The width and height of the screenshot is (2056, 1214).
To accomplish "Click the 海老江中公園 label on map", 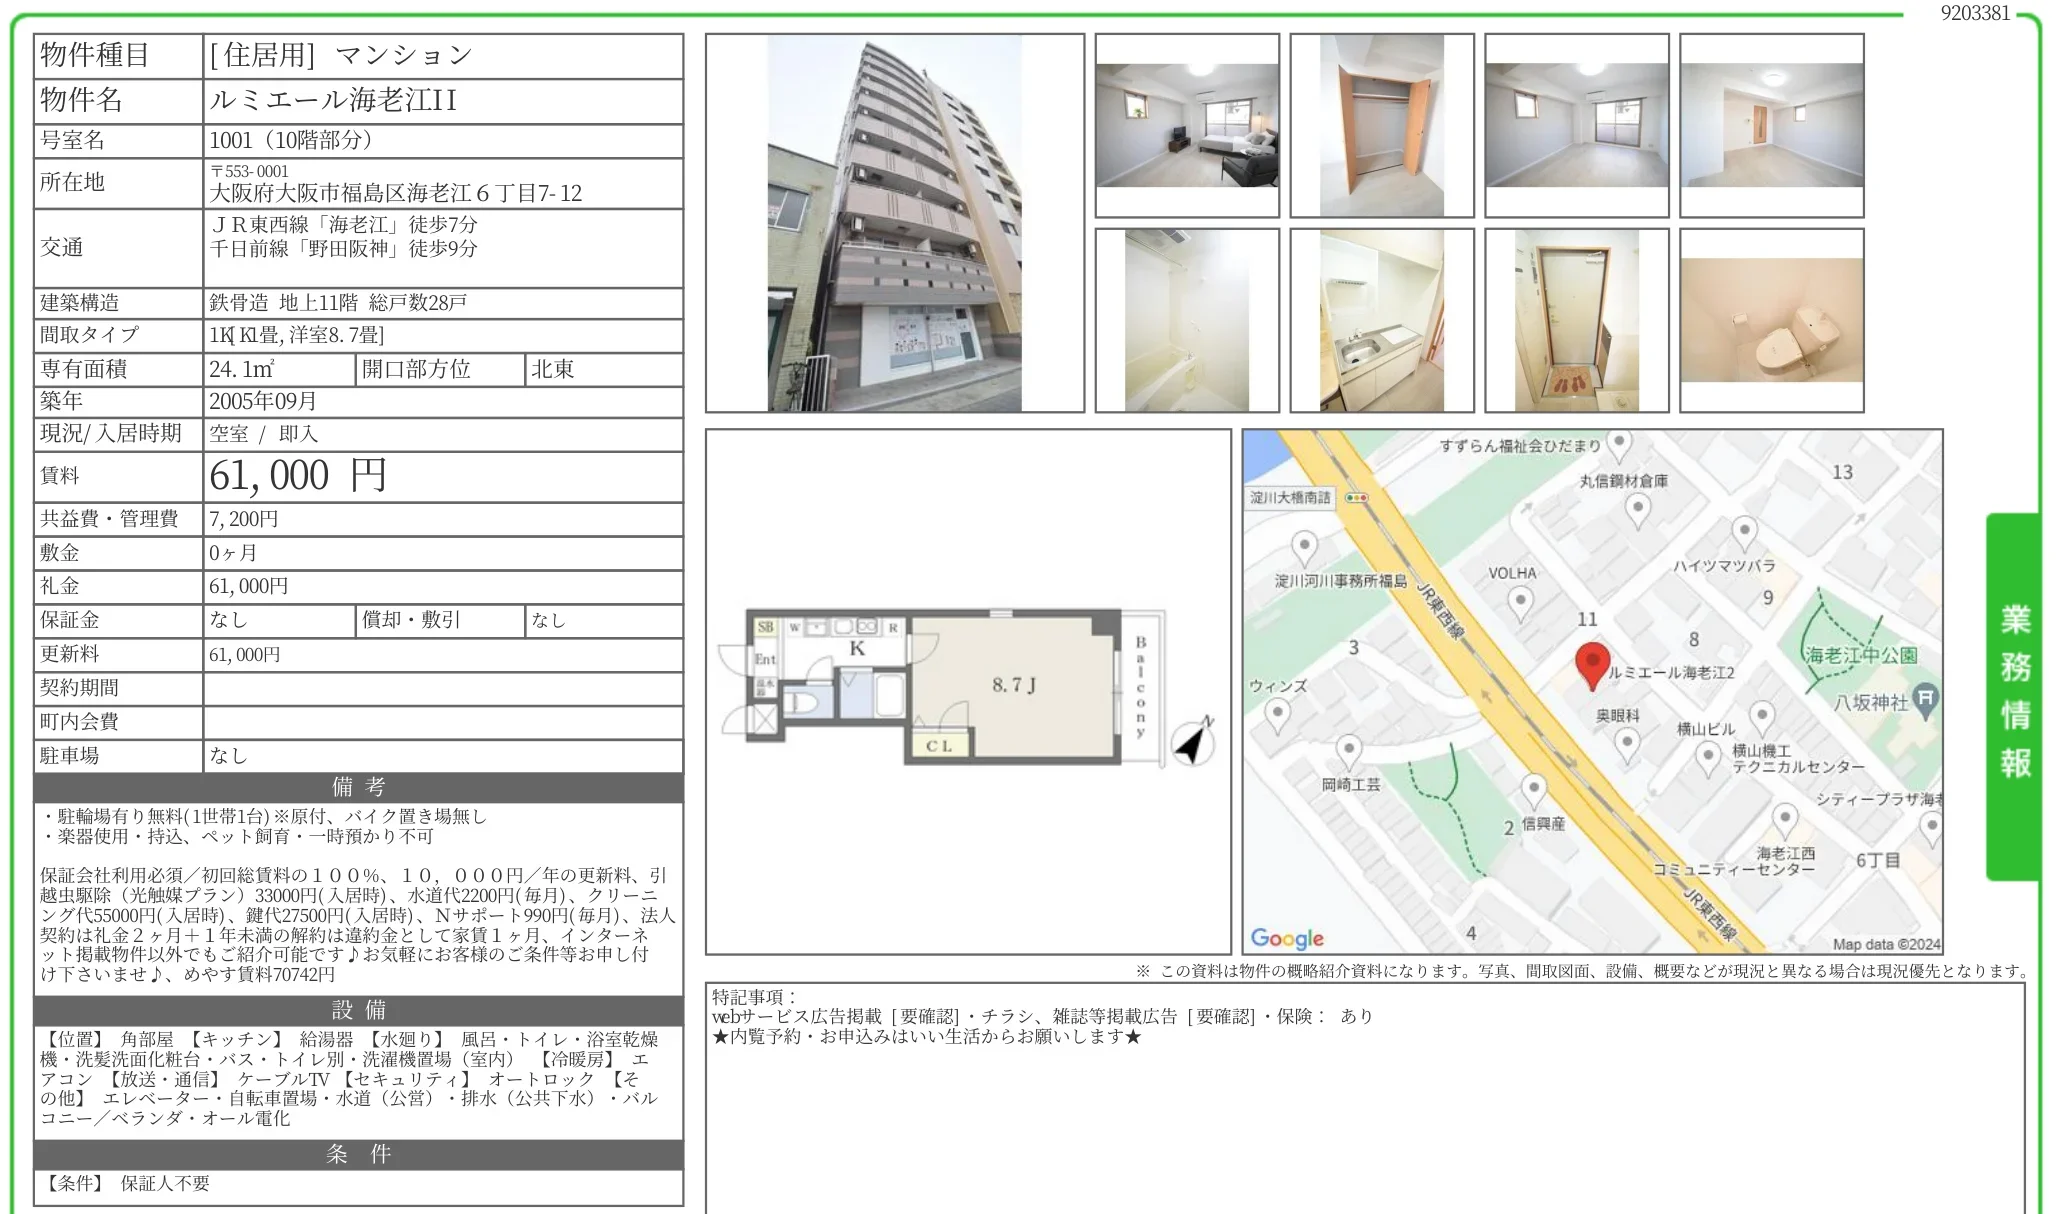I will [x=1861, y=655].
